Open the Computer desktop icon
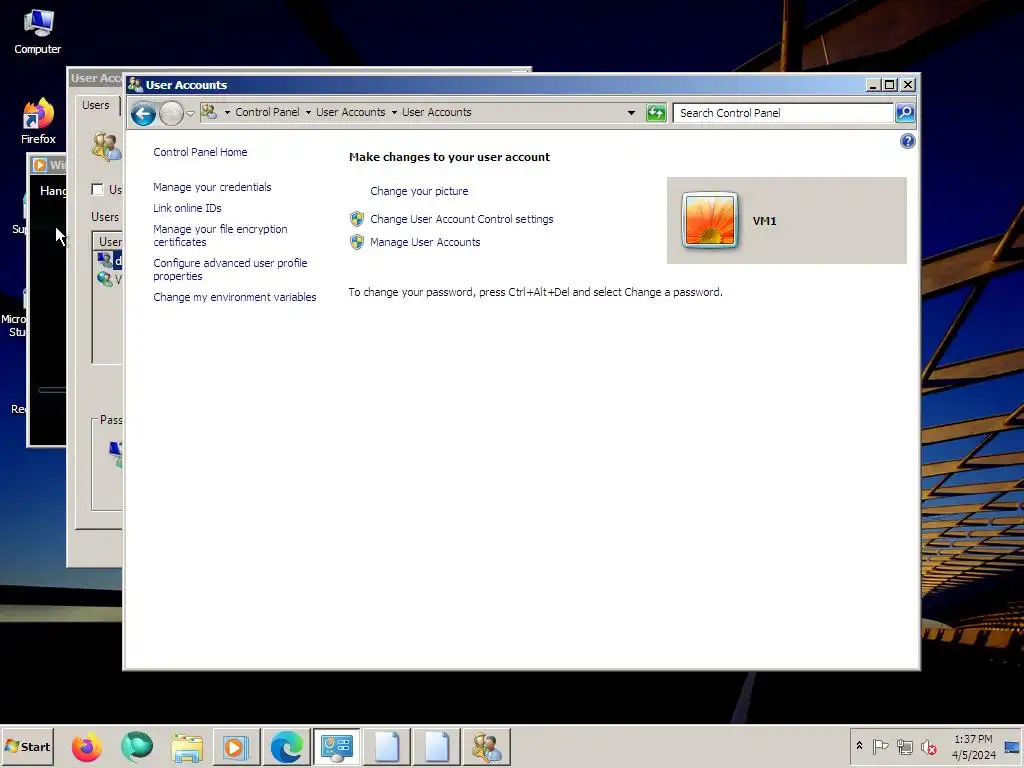The width and height of the screenshot is (1024, 768). click(x=37, y=32)
